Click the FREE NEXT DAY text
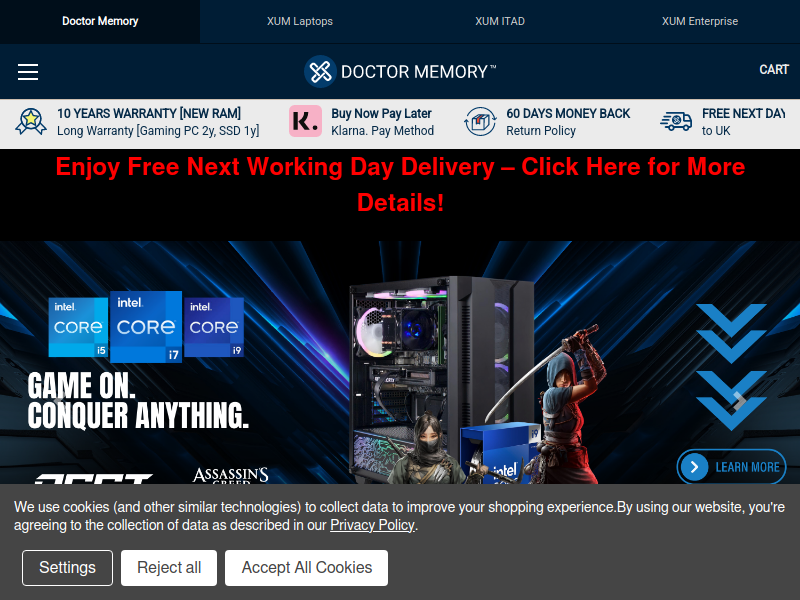 click(x=744, y=113)
